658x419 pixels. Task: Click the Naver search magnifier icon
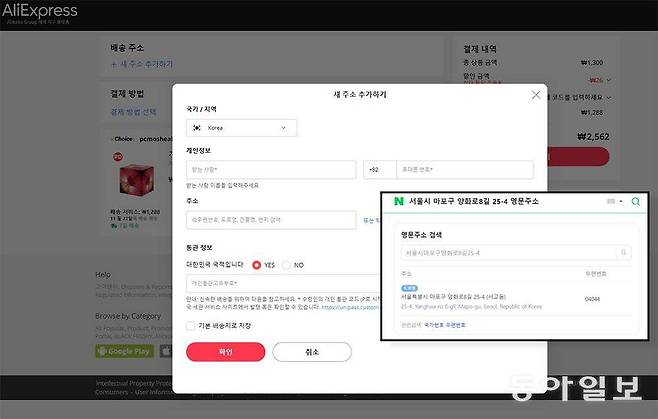[x=636, y=202]
